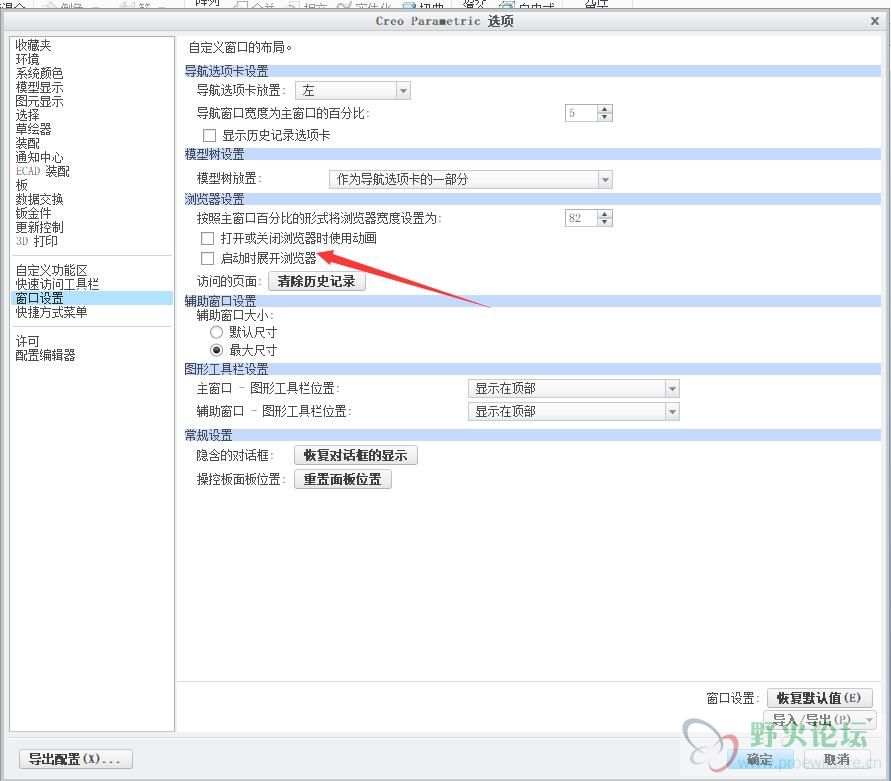Select the 板 category
The image size is (891, 781).
click(22, 185)
